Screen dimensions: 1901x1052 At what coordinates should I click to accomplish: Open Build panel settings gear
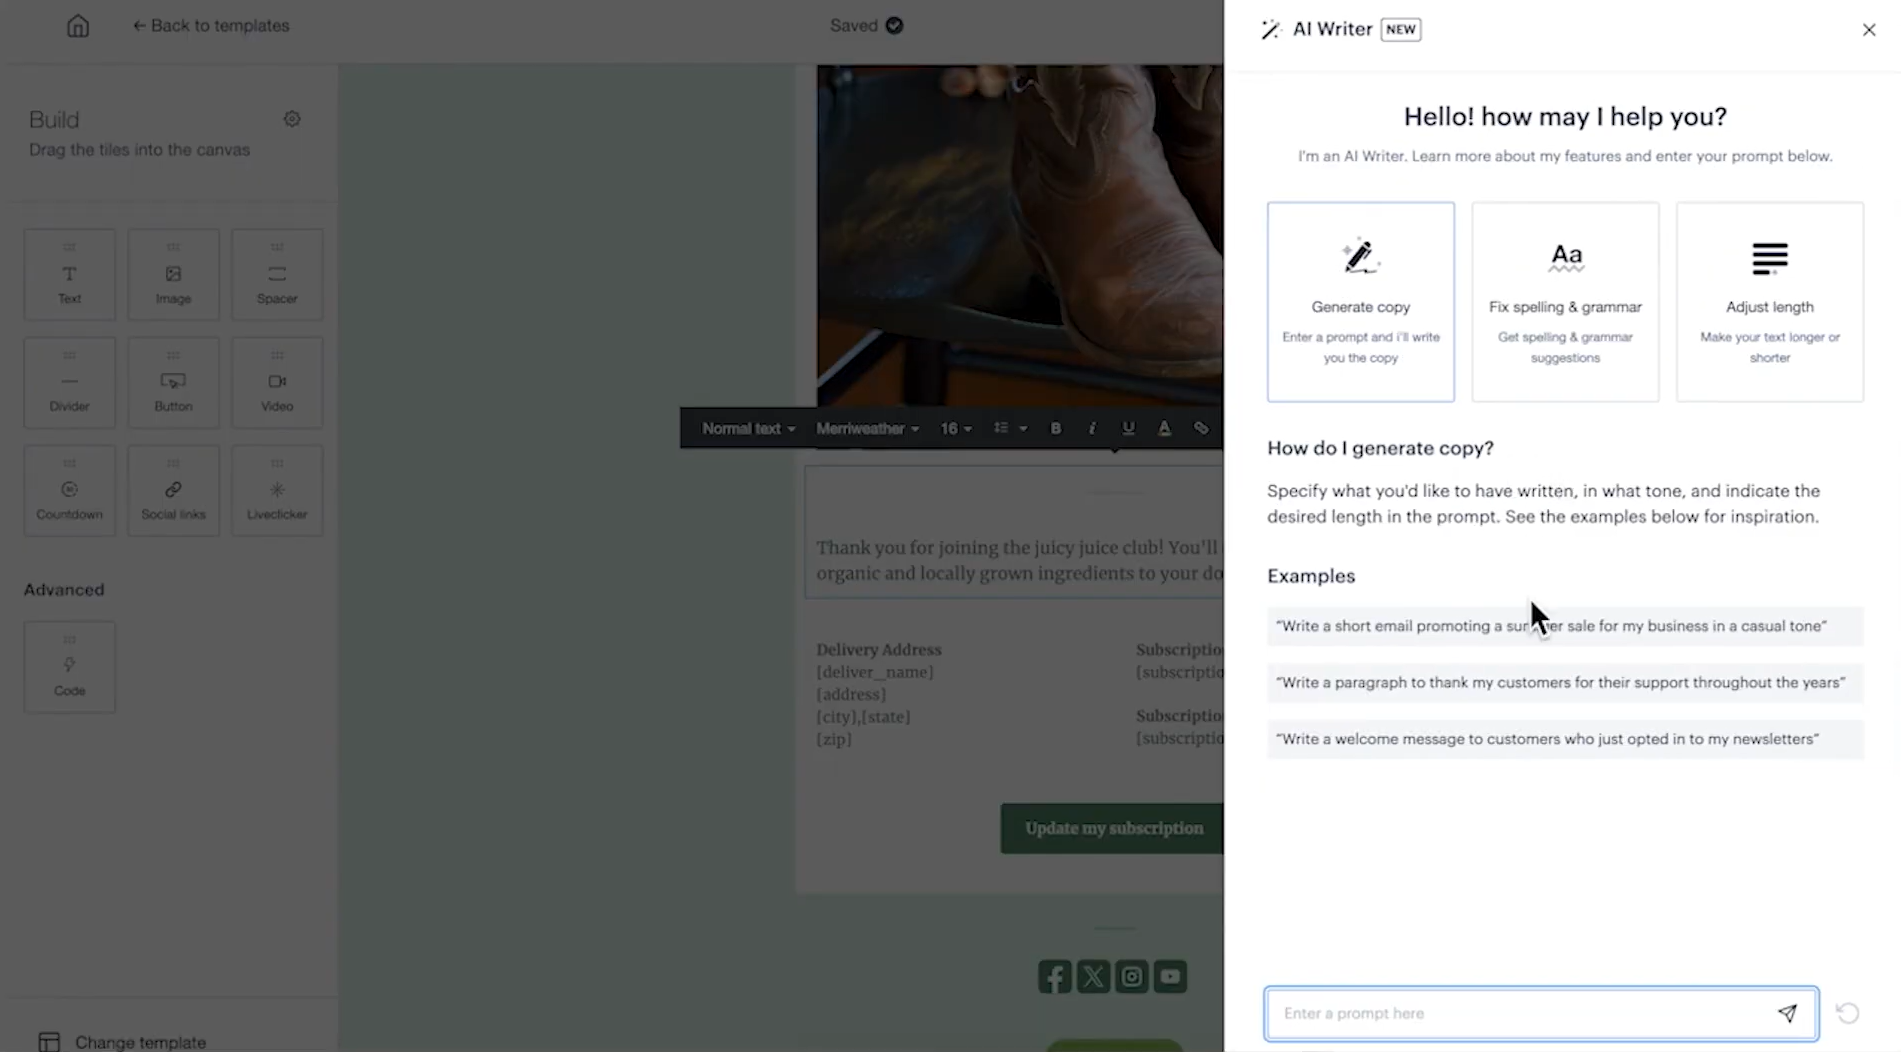[292, 118]
